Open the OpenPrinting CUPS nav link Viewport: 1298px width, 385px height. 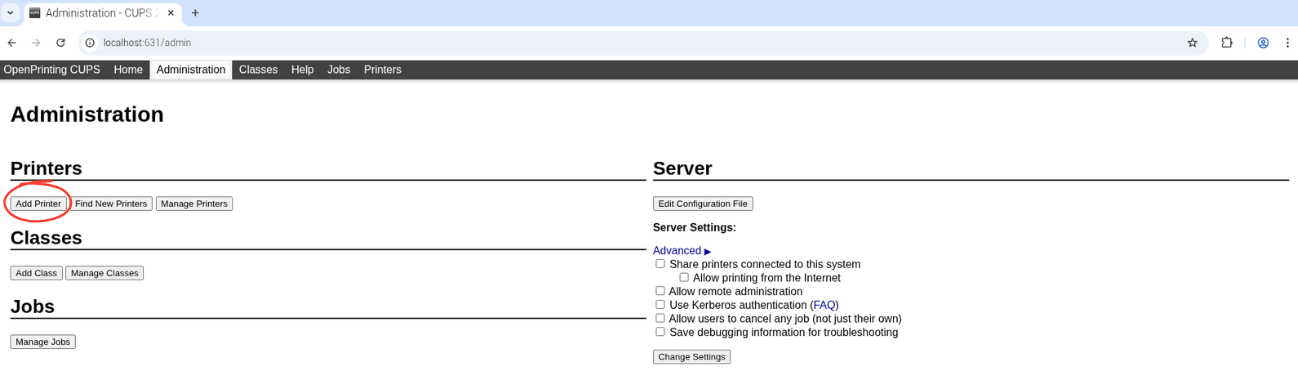tap(52, 70)
